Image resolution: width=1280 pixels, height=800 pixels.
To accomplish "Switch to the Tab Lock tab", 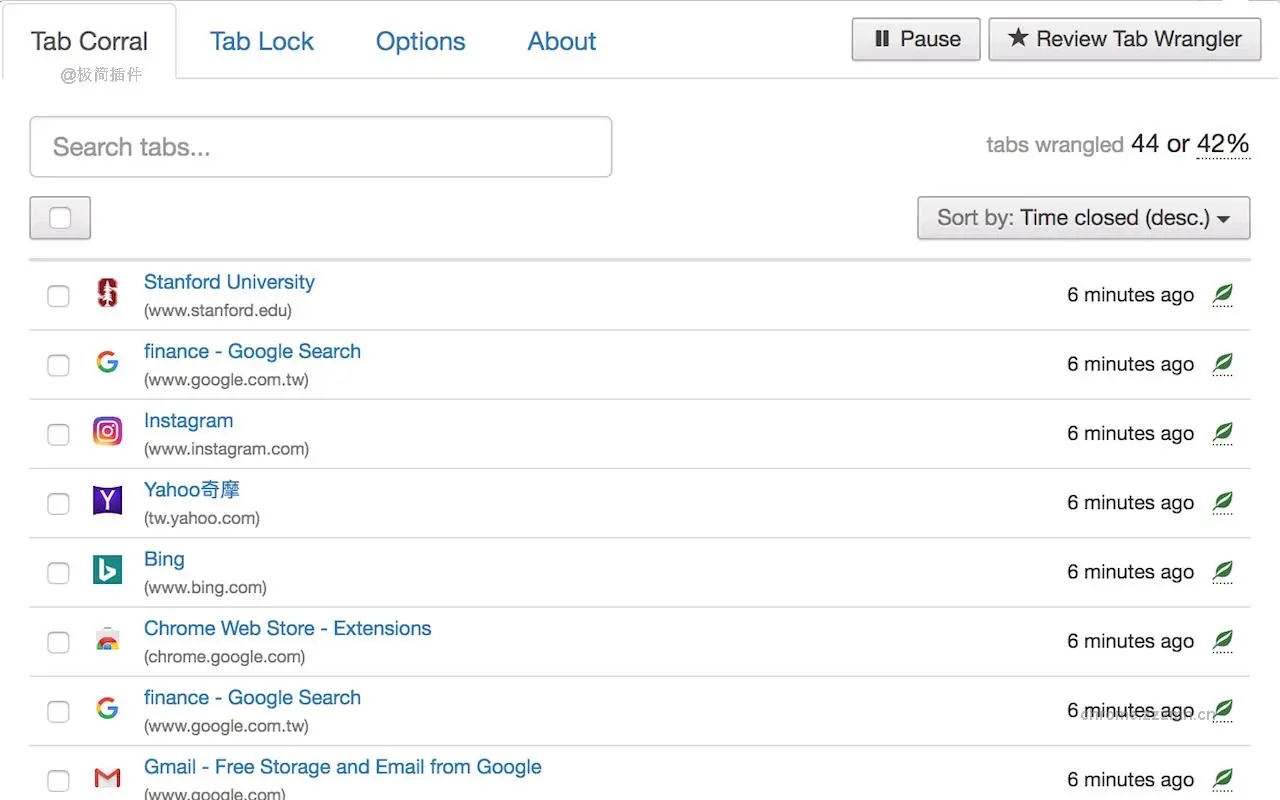I will [262, 42].
